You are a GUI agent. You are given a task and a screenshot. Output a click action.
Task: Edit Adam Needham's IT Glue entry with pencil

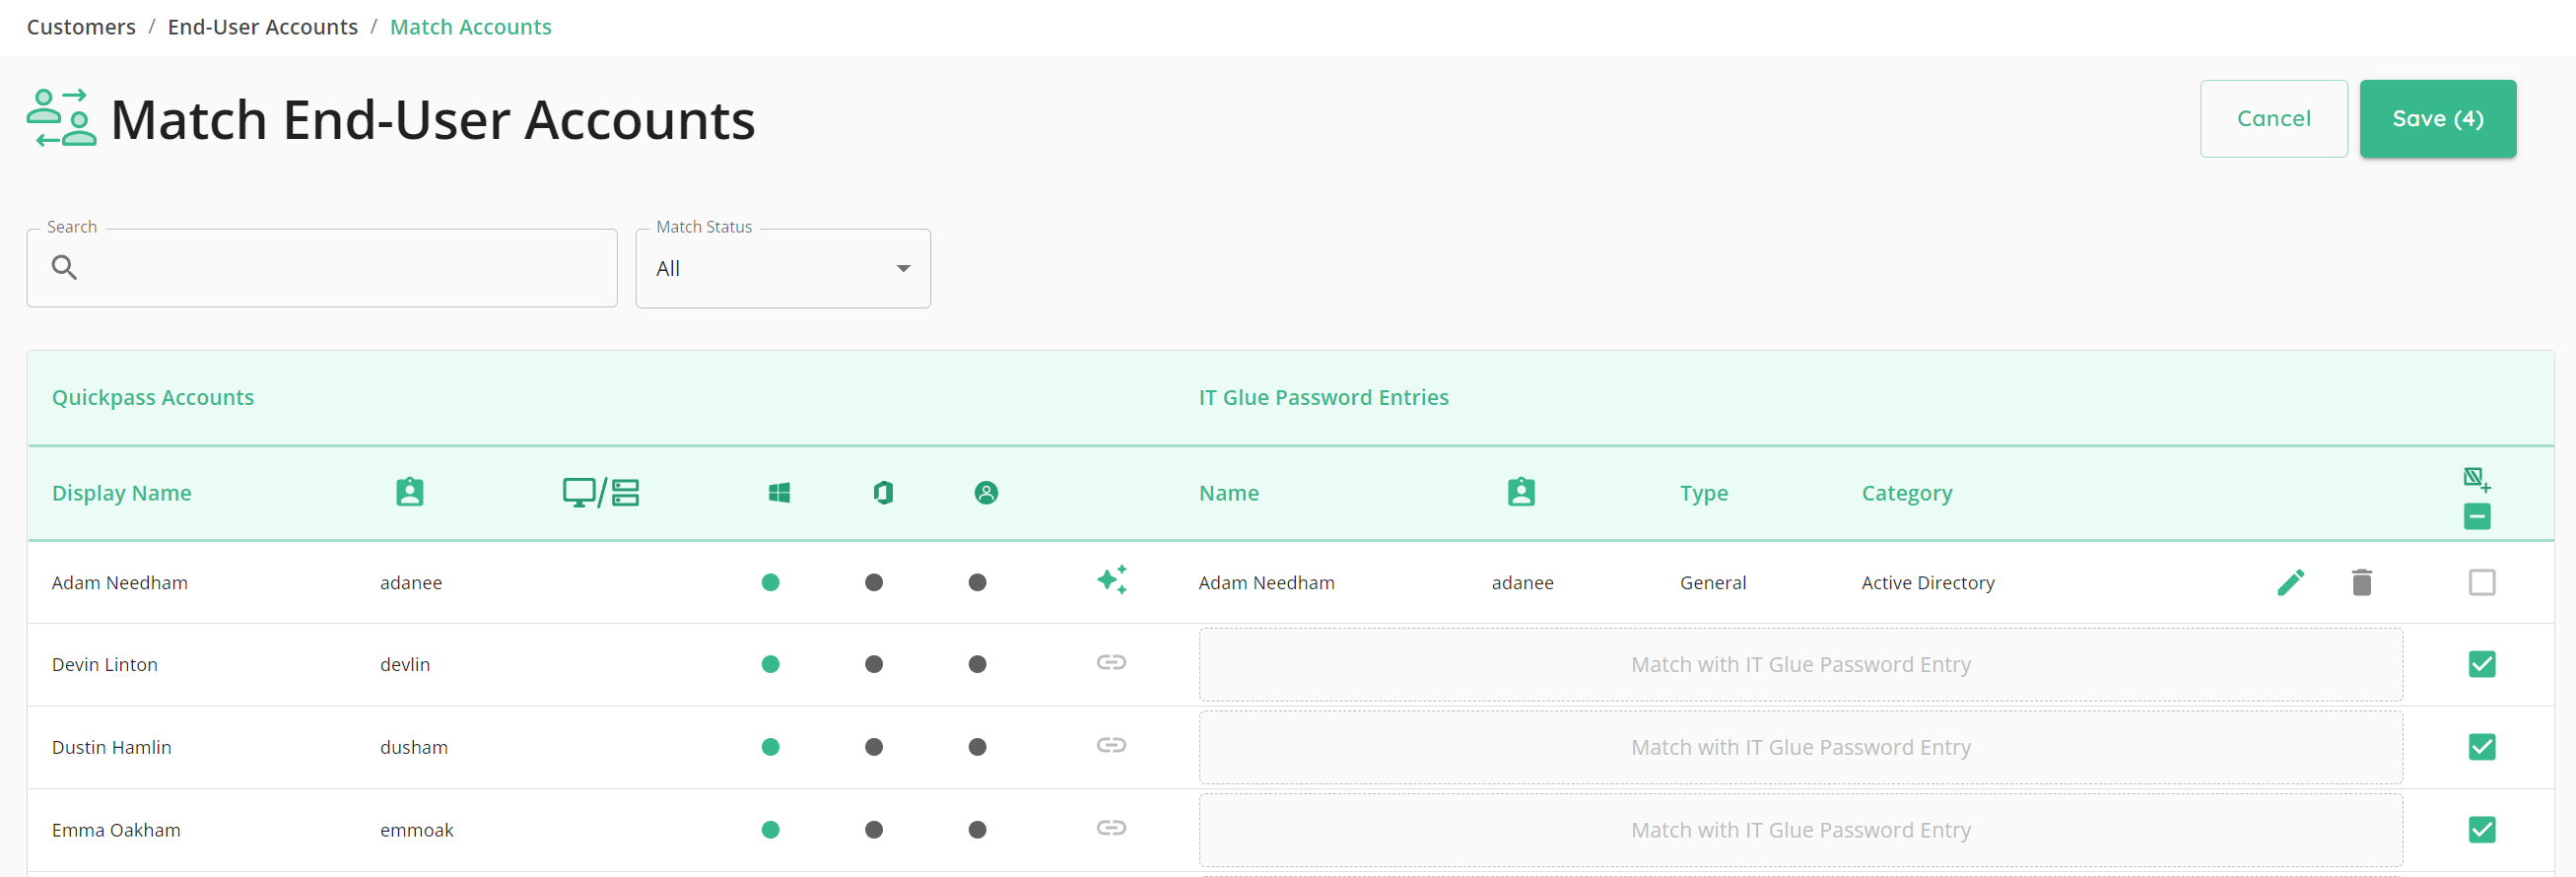click(x=2290, y=582)
